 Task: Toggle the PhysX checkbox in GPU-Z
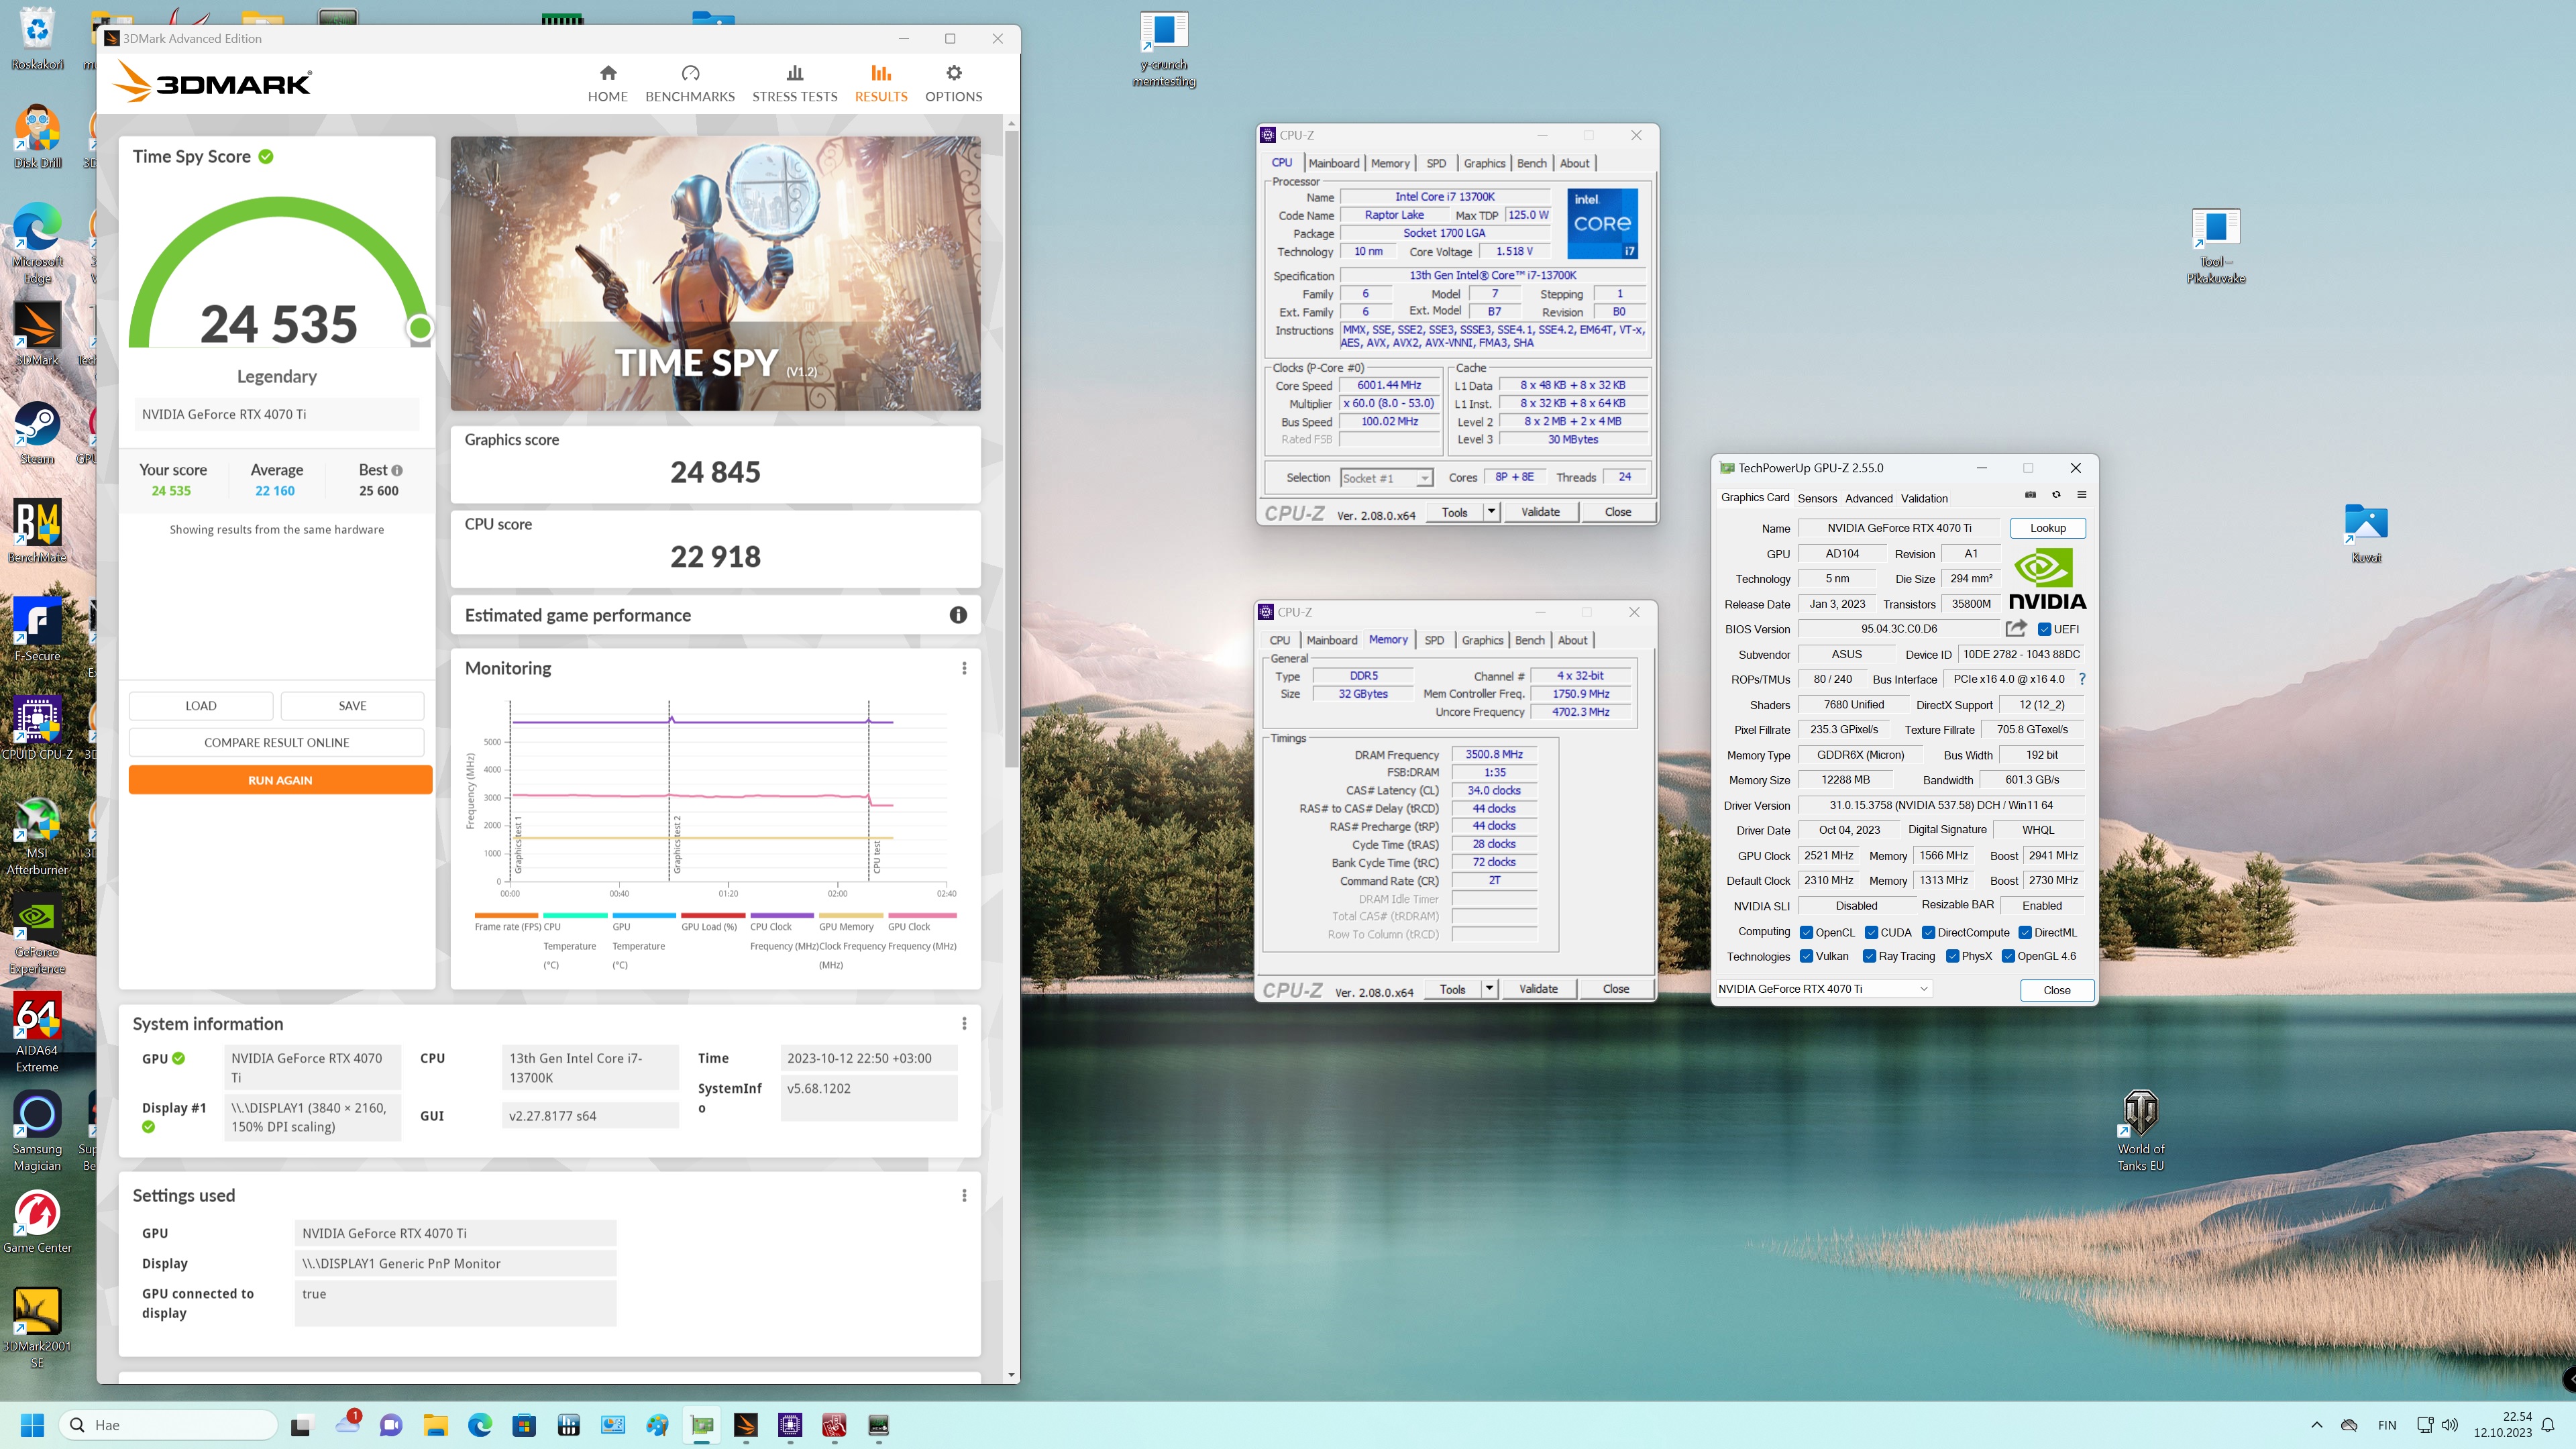tap(1952, 956)
